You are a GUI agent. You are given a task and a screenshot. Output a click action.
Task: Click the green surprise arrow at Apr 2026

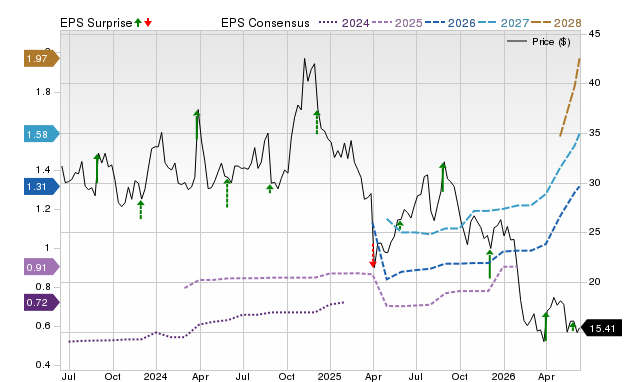(x=546, y=326)
